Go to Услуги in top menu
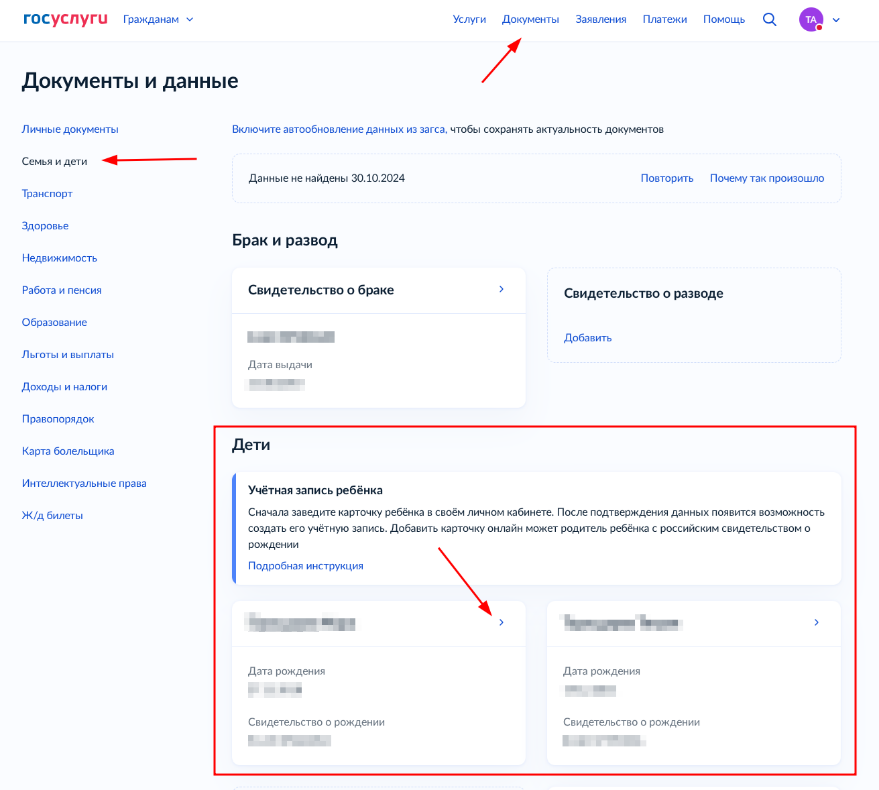The height and width of the screenshot is (790, 879). click(x=469, y=19)
